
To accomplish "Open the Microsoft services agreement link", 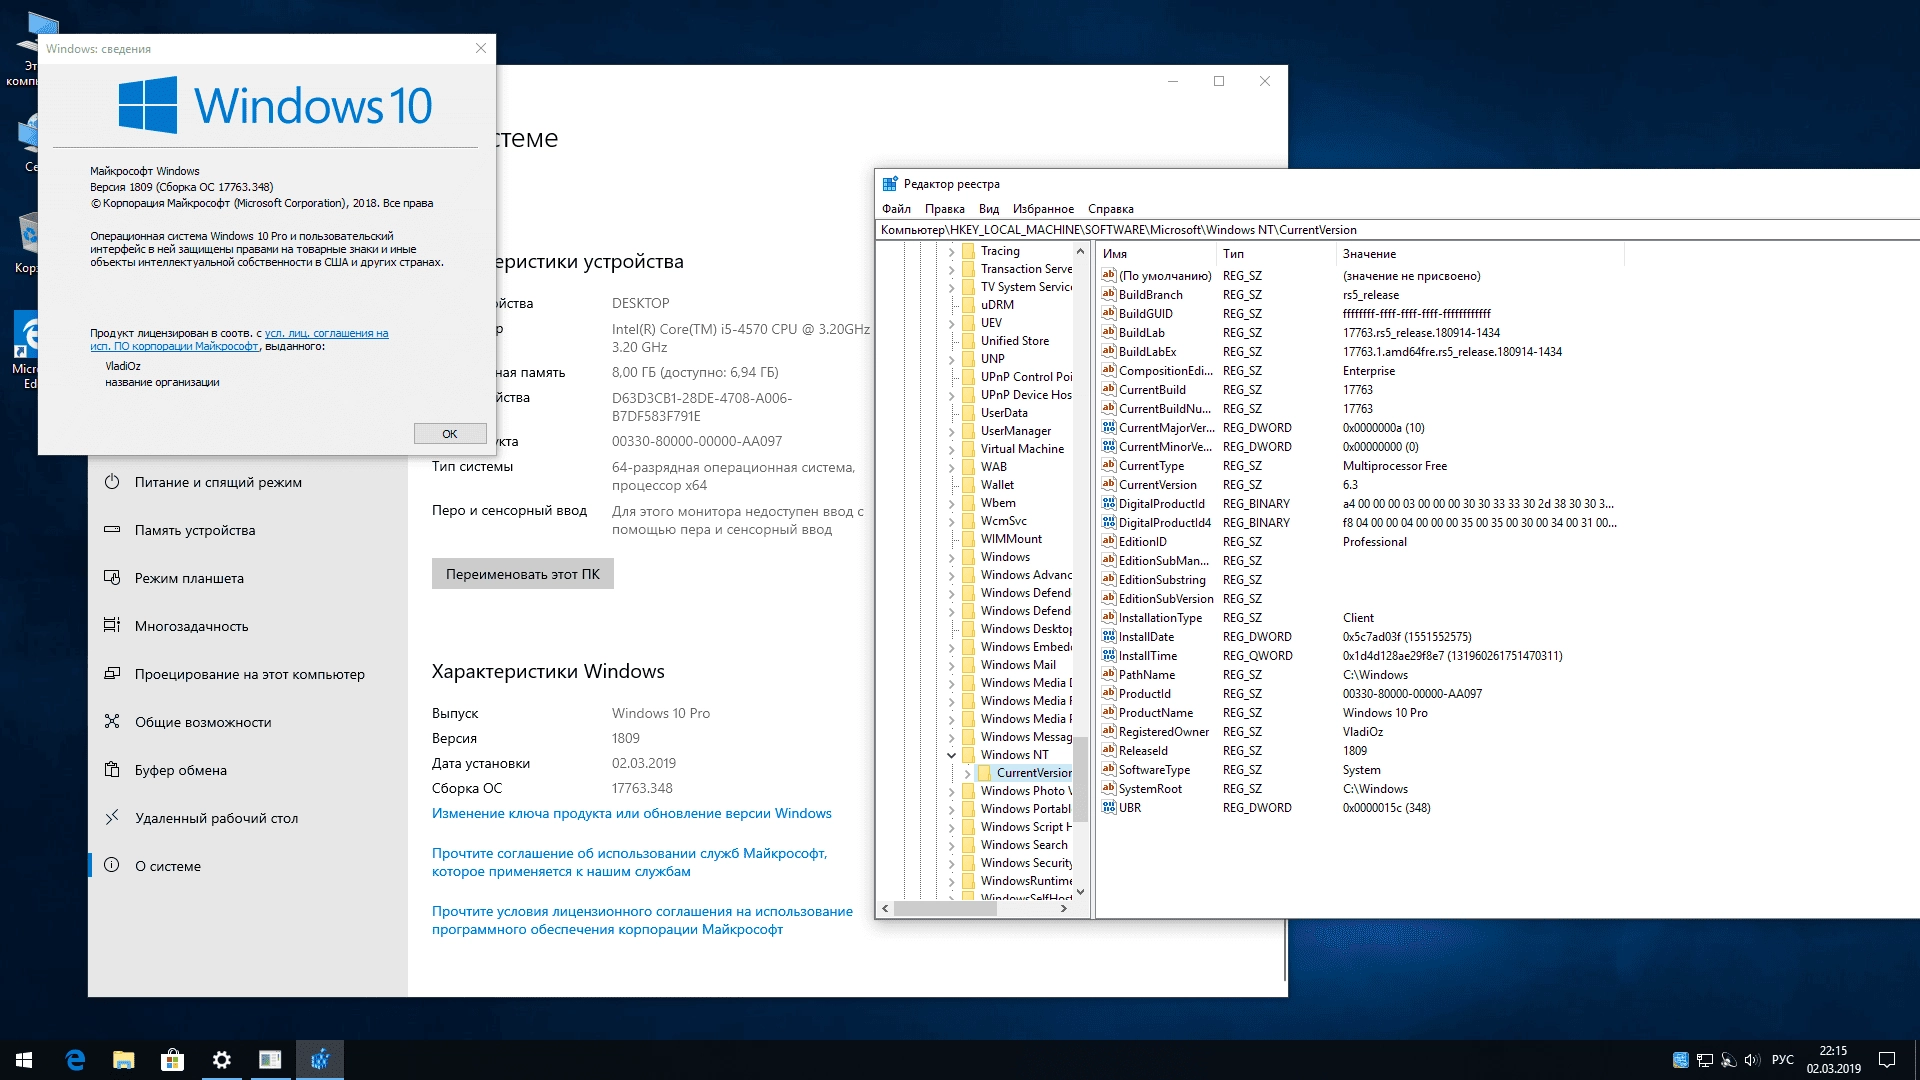I will [630, 862].
